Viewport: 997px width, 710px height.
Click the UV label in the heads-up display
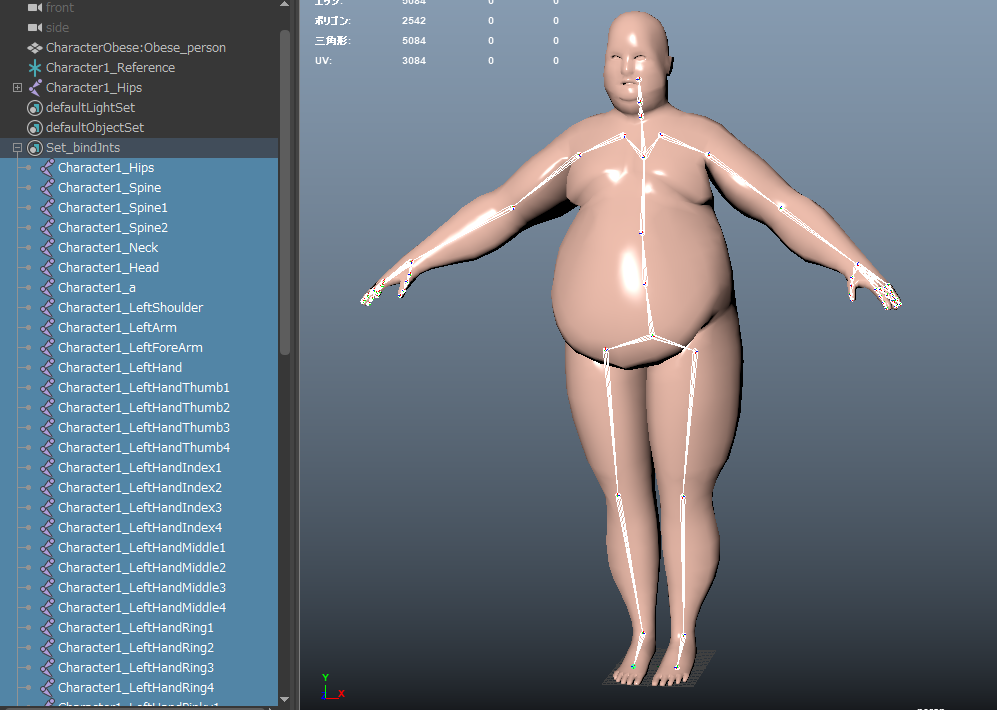323,61
